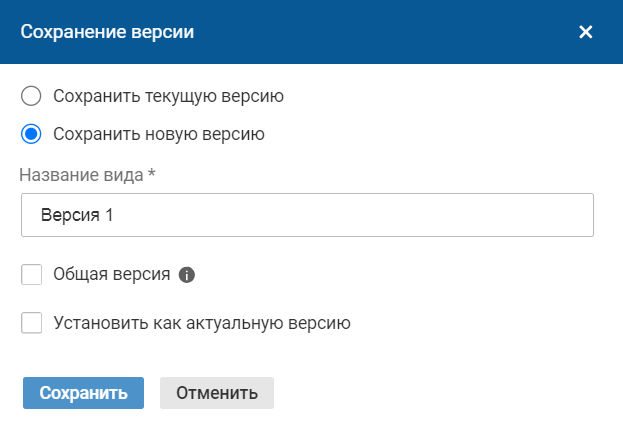Click the Установить как актуальную версию label
The image size is (623, 429).
point(200,323)
